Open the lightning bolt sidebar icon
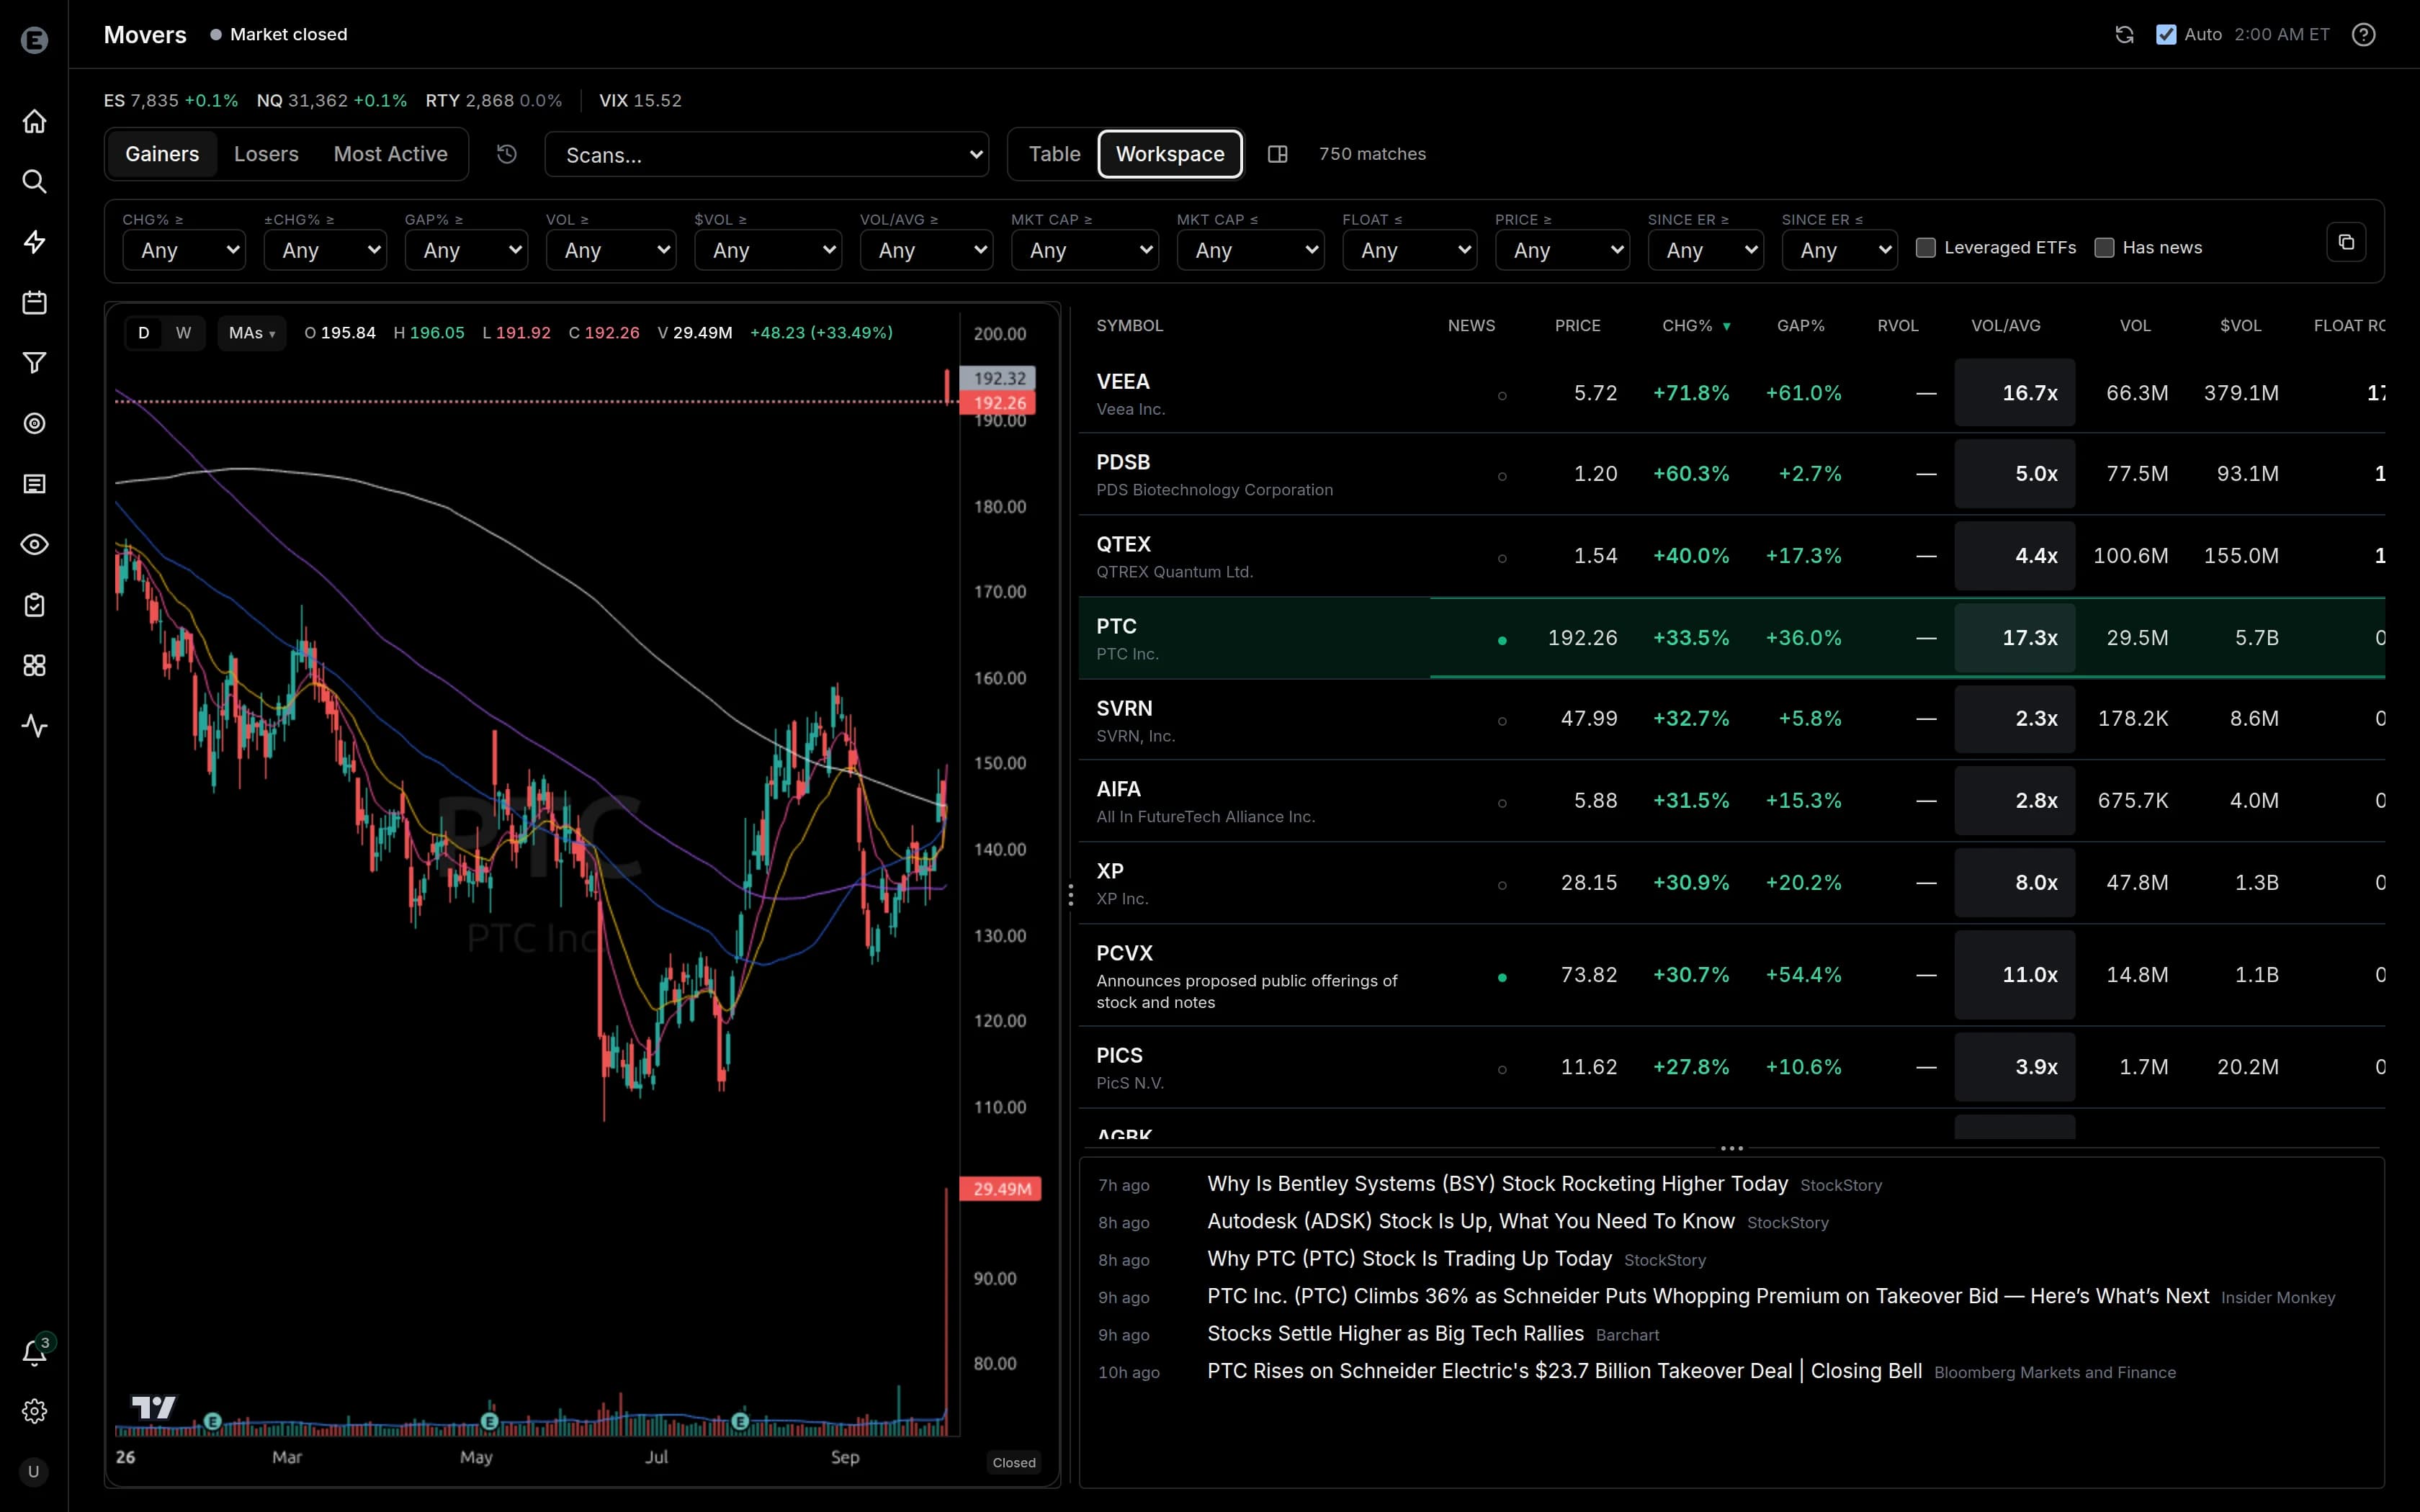2420x1512 pixels. pos(34,242)
